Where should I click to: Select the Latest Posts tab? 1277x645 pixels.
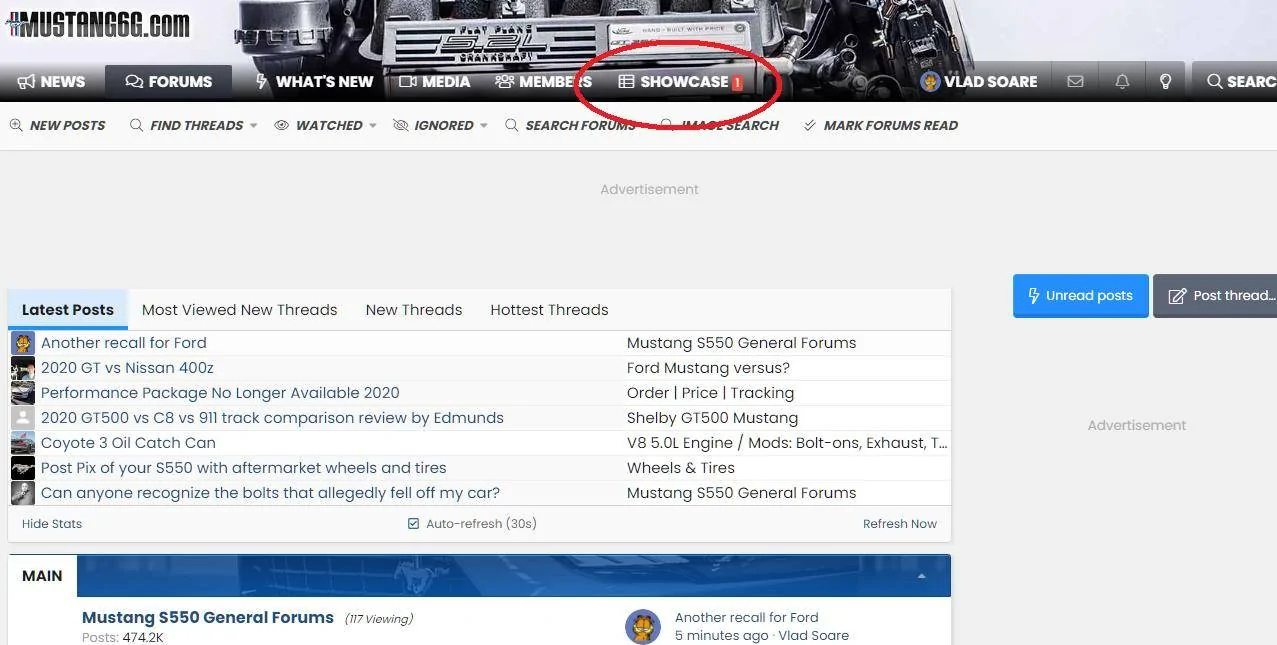[x=68, y=310]
